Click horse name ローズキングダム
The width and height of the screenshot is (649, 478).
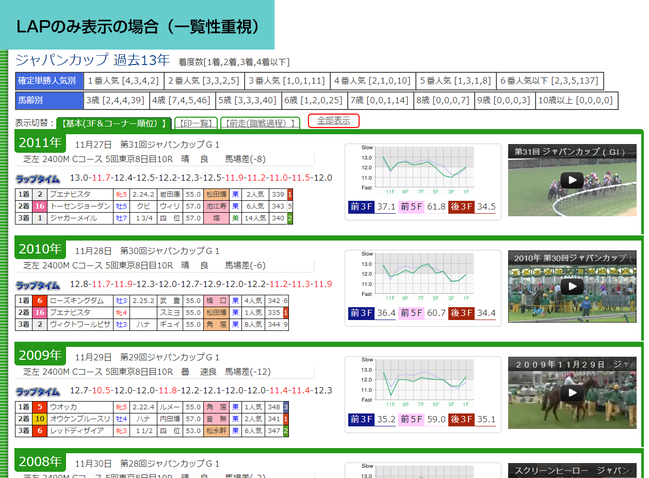coord(77,300)
